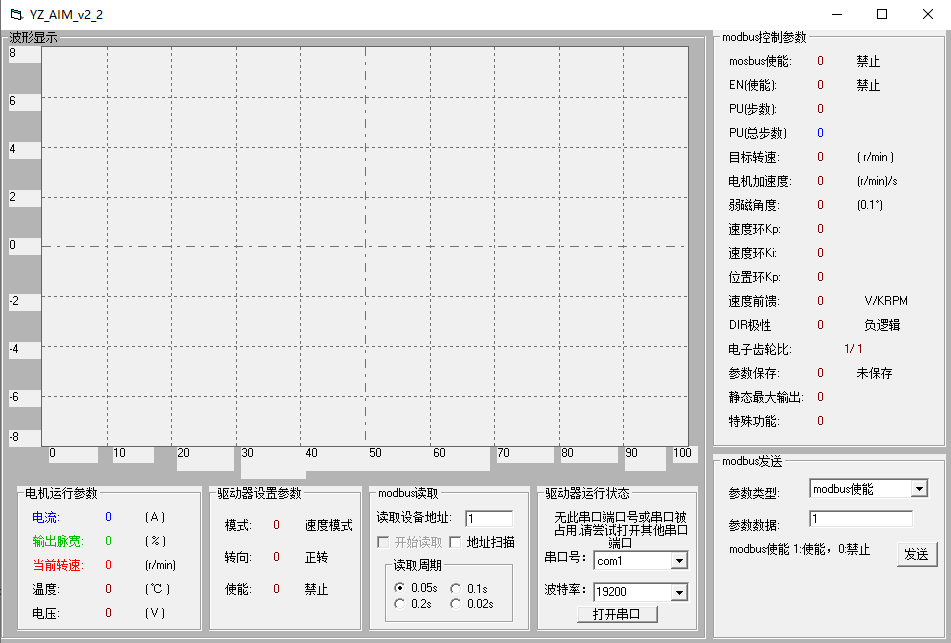Close the YZ_AIM_v2_2 window
951x643 pixels.
pos(927,14)
